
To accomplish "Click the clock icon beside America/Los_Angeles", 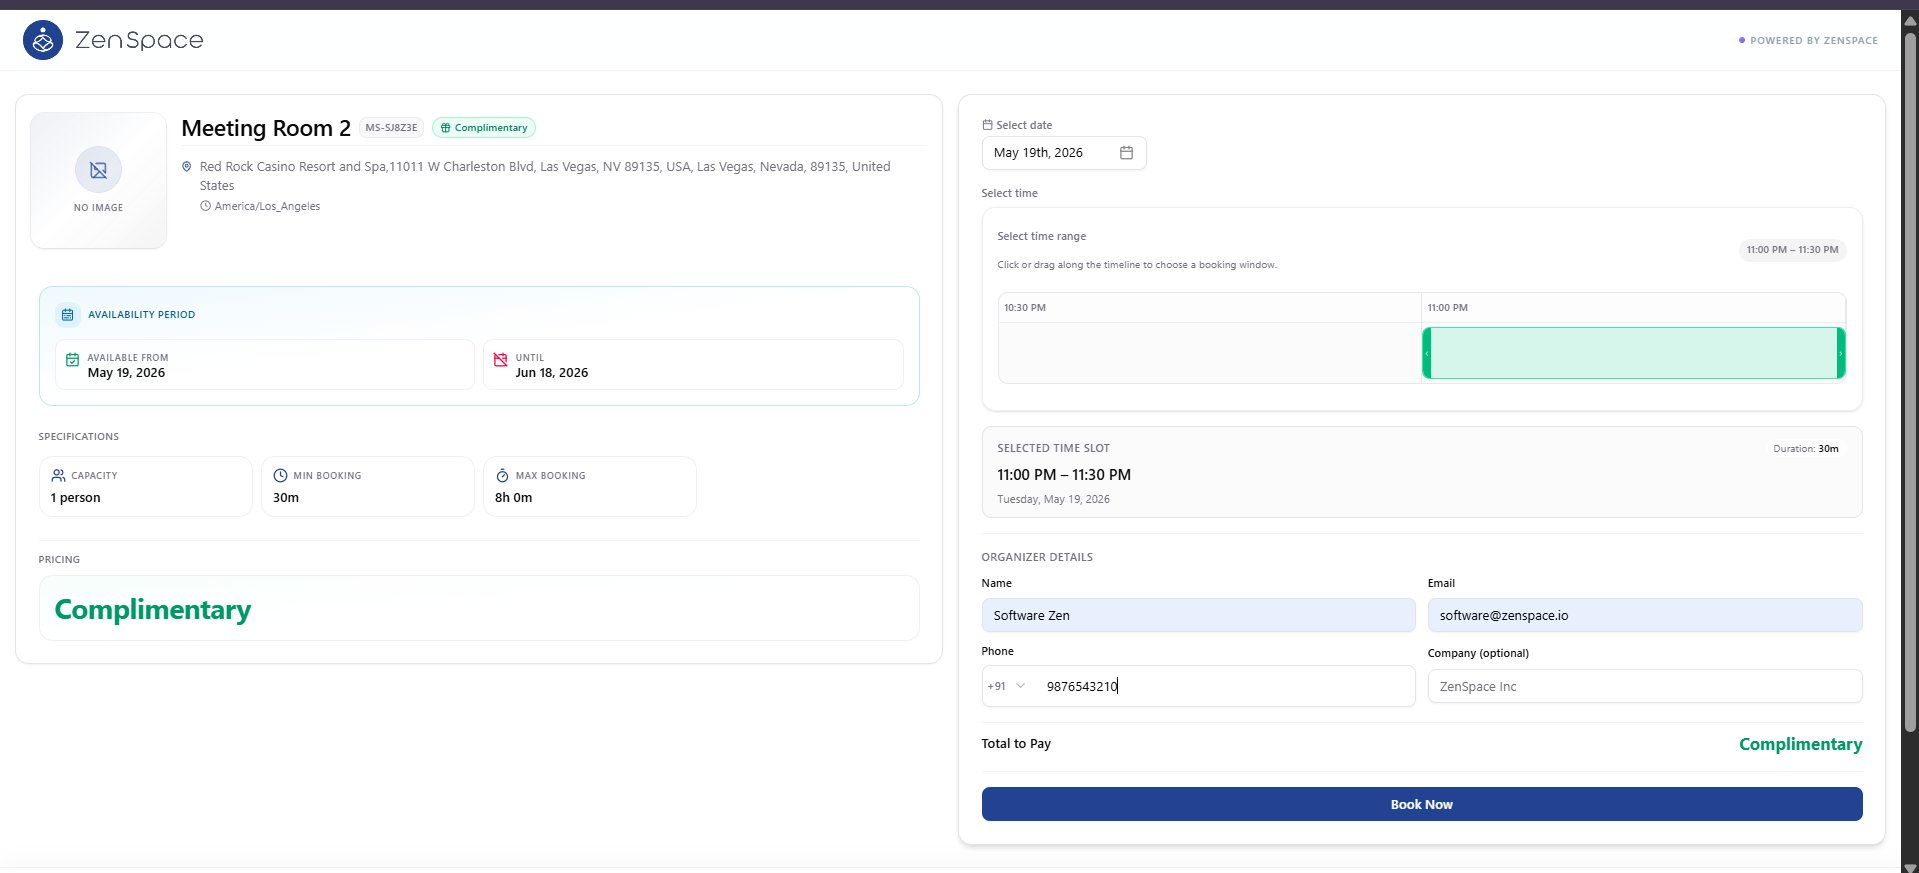I will click(206, 206).
